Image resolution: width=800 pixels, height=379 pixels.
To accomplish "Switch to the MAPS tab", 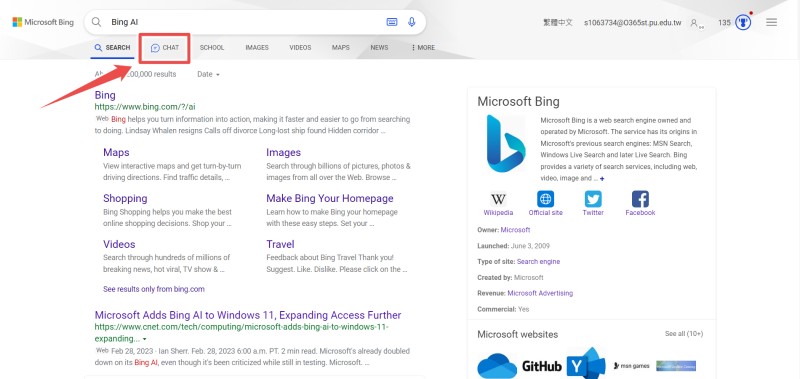I will 341,47.
